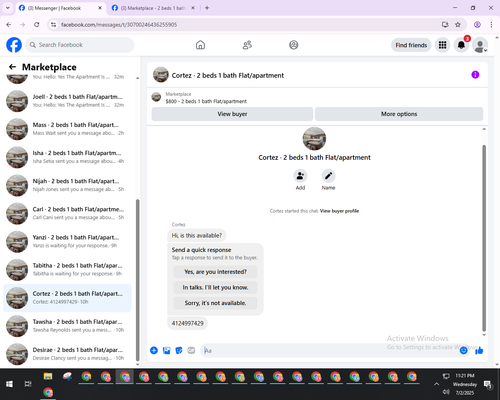Screen dimensions: 500x400
Task: Attach a photo with the image icon
Action: [166, 350]
